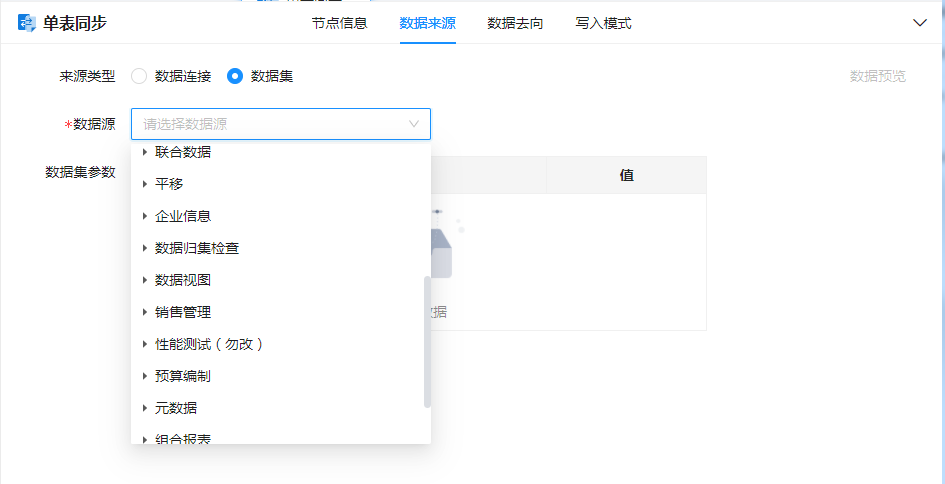Click the 单表同步 node icon
The image size is (945, 484).
tap(27, 23)
